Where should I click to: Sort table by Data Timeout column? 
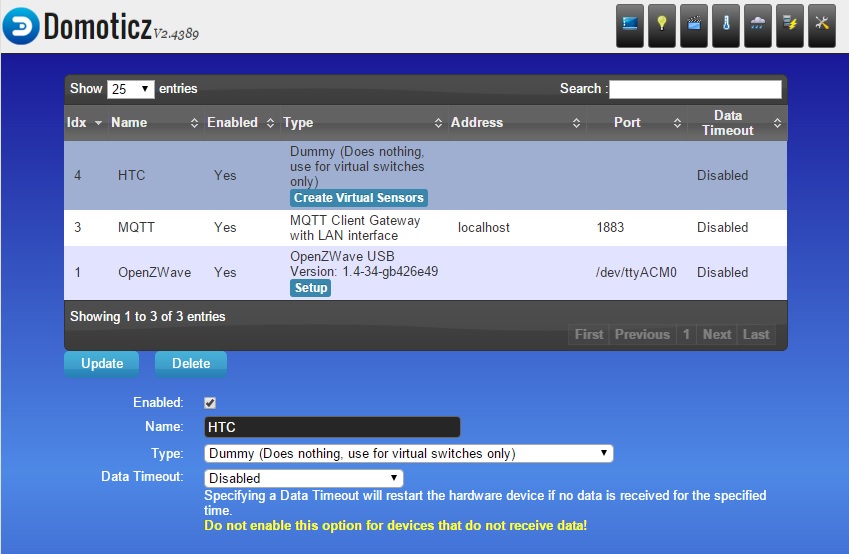click(x=737, y=122)
